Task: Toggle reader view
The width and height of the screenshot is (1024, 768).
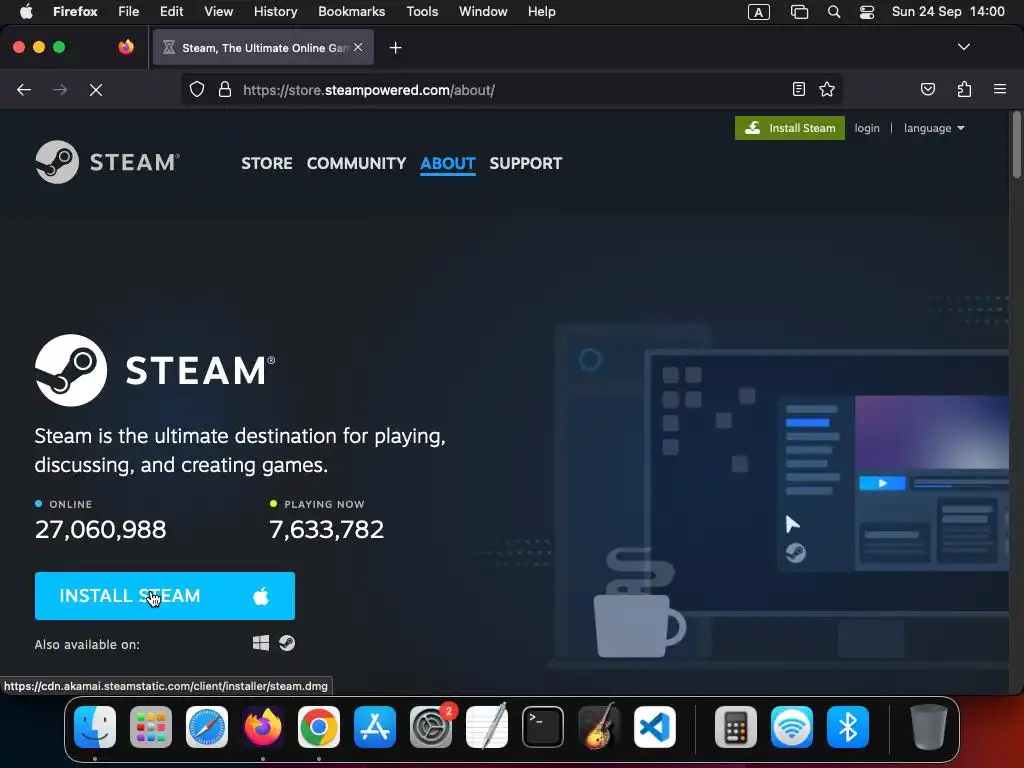Action: 798,89
